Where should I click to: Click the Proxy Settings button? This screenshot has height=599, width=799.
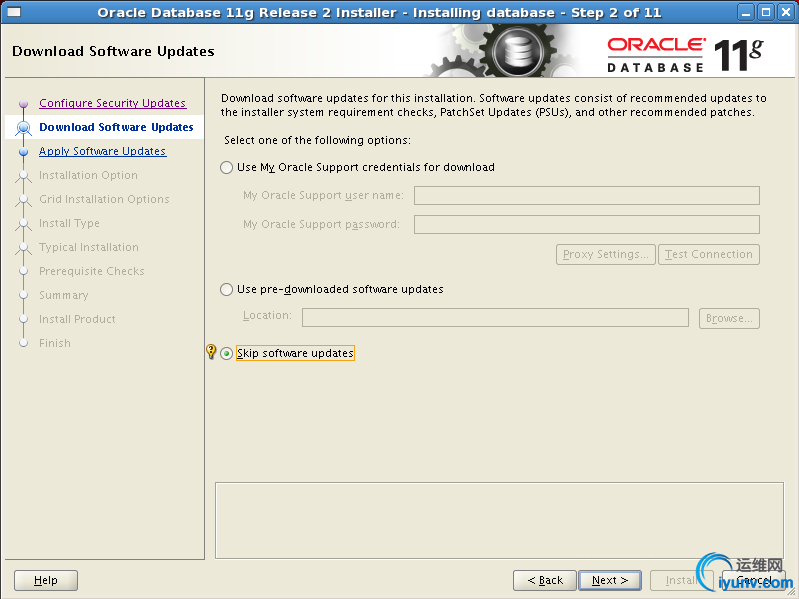point(605,254)
